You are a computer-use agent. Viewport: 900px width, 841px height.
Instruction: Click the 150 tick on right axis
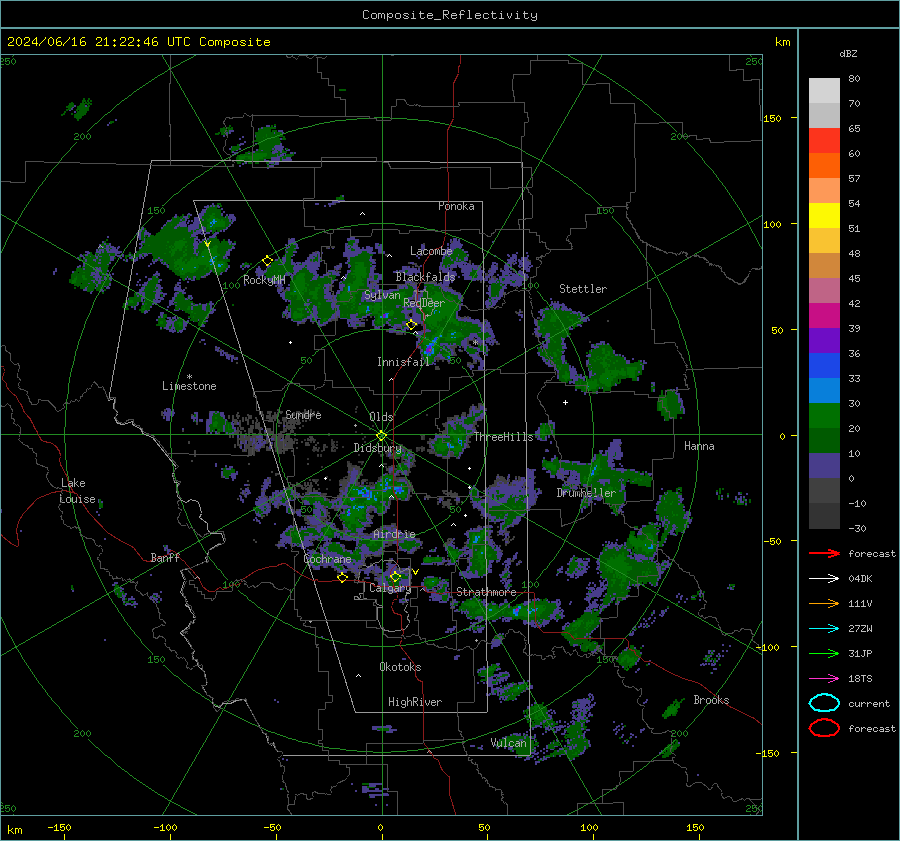[x=772, y=118]
